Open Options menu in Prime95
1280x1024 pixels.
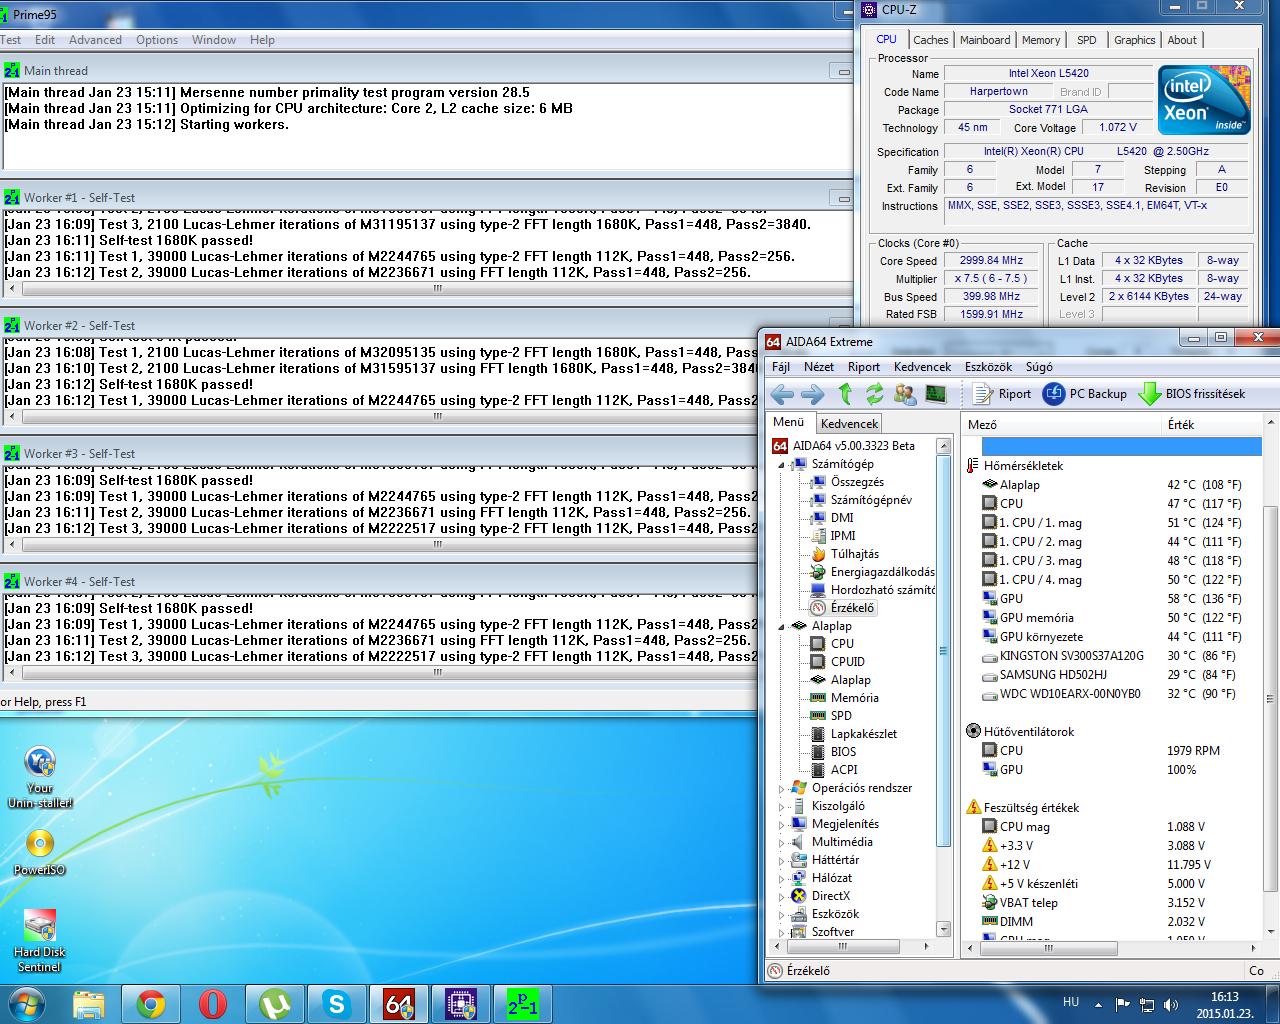click(x=157, y=40)
